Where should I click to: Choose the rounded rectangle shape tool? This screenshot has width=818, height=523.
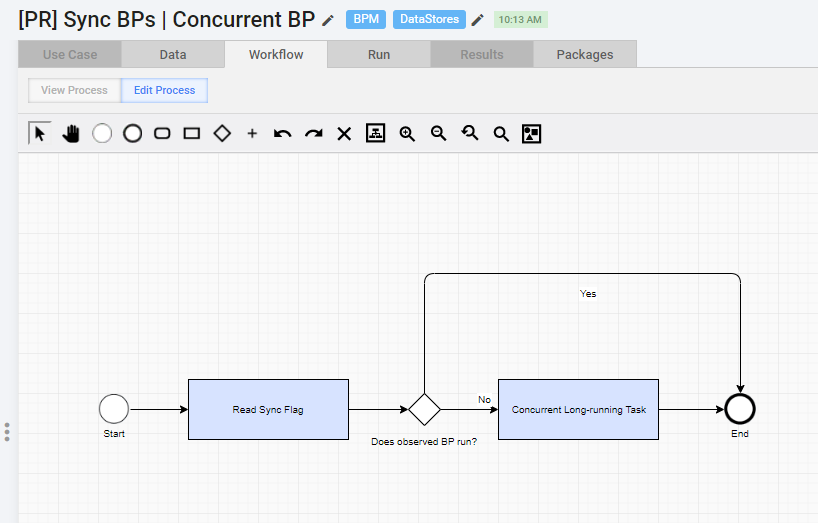(x=162, y=133)
